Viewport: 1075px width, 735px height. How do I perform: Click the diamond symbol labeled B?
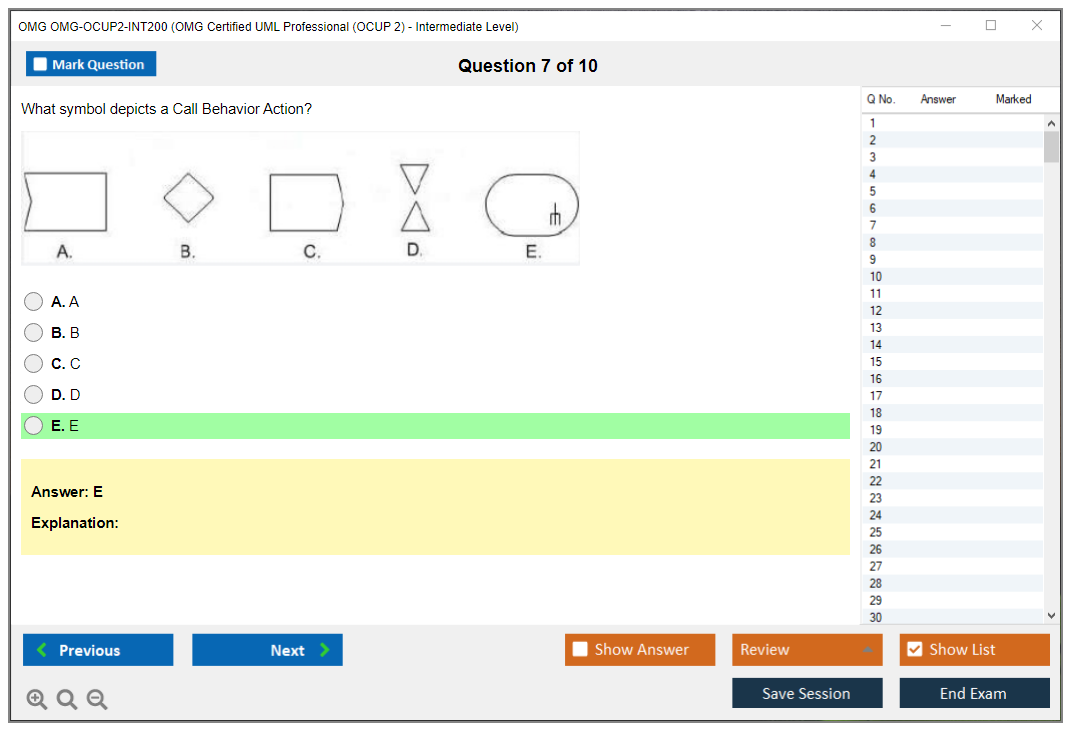[188, 197]
